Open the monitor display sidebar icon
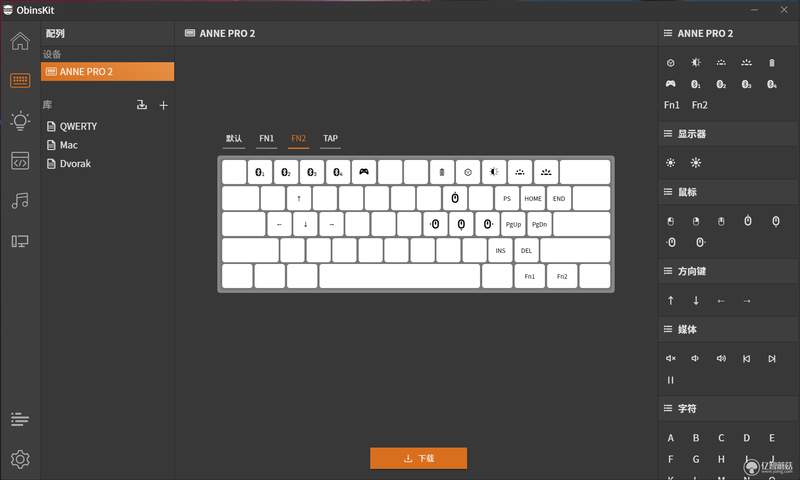800x480 pixels. click(20, 241)
